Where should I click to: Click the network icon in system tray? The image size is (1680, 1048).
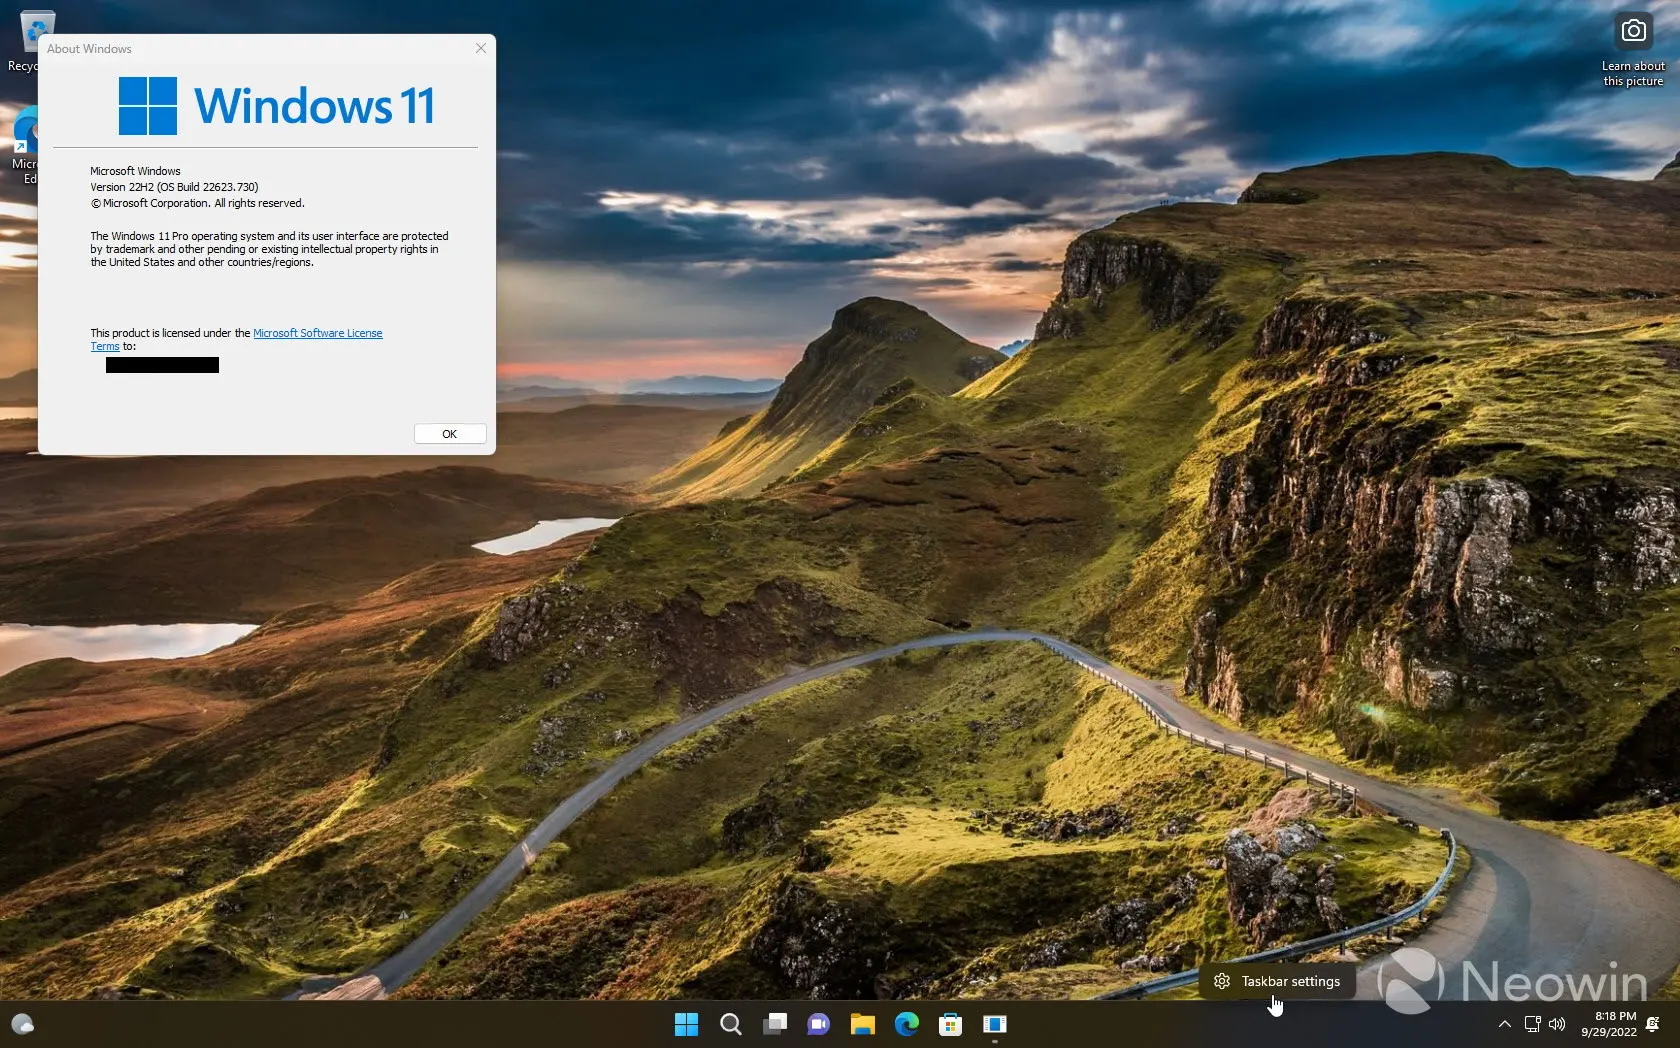(1532, 1024)
